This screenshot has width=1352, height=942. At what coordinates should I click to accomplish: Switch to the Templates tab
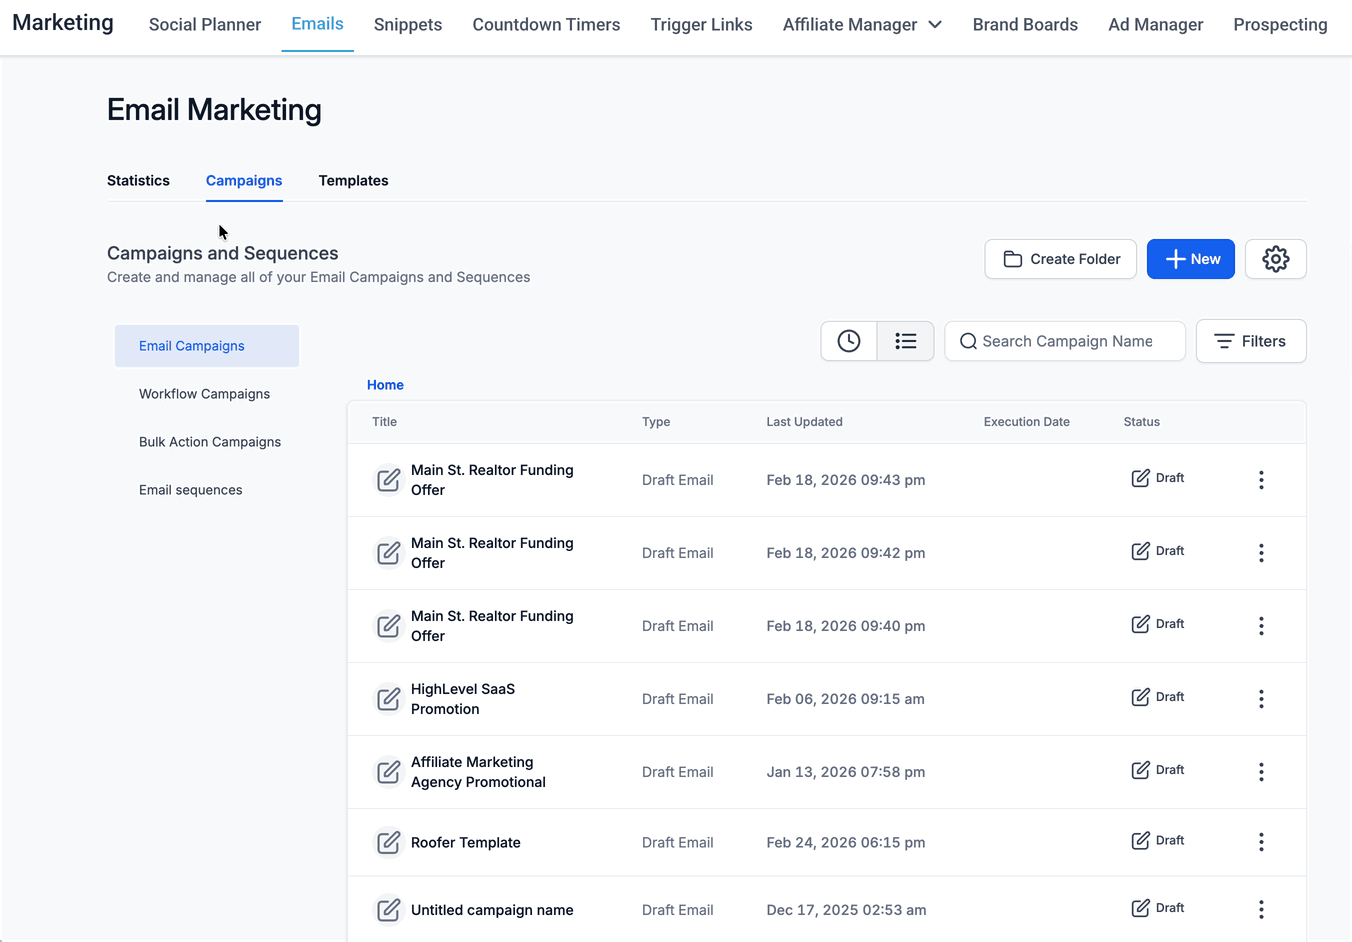353,180
